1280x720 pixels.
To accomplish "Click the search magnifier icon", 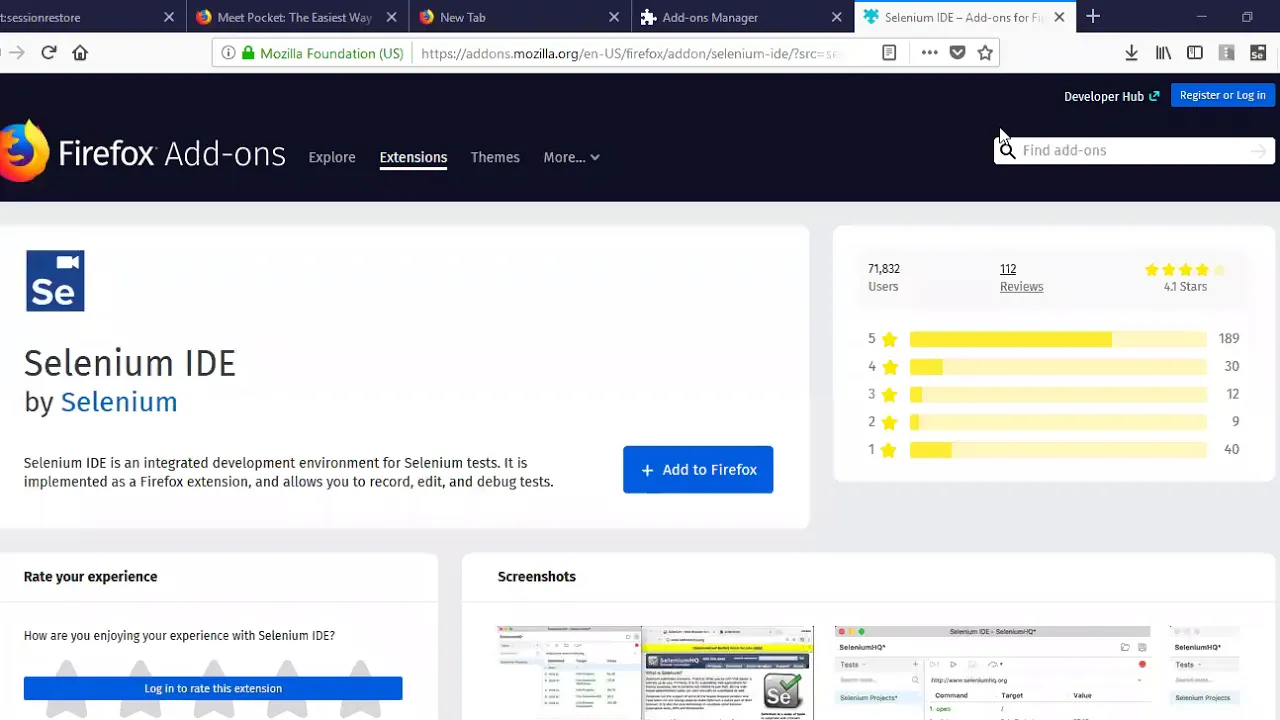I will [x=1007, y=150].
